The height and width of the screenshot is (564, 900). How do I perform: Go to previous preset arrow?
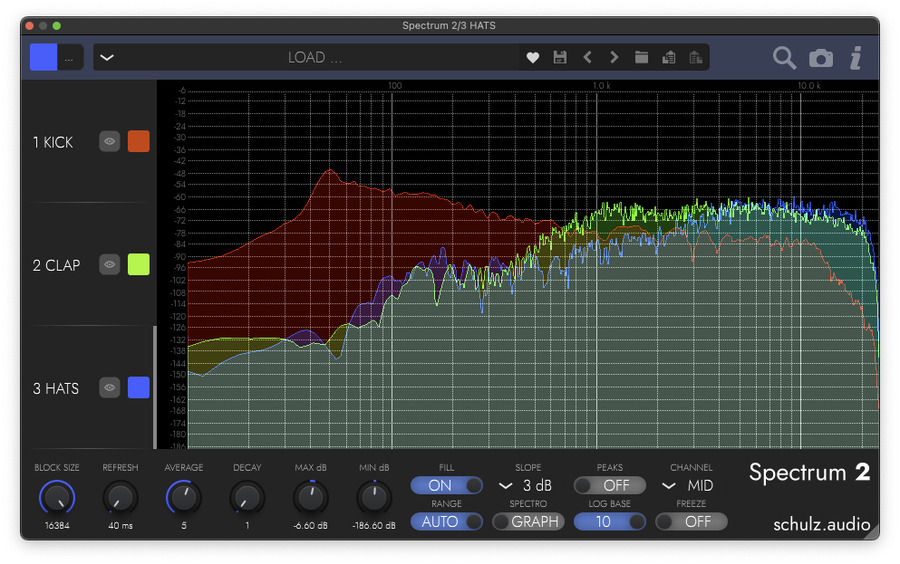pos(587,57)
